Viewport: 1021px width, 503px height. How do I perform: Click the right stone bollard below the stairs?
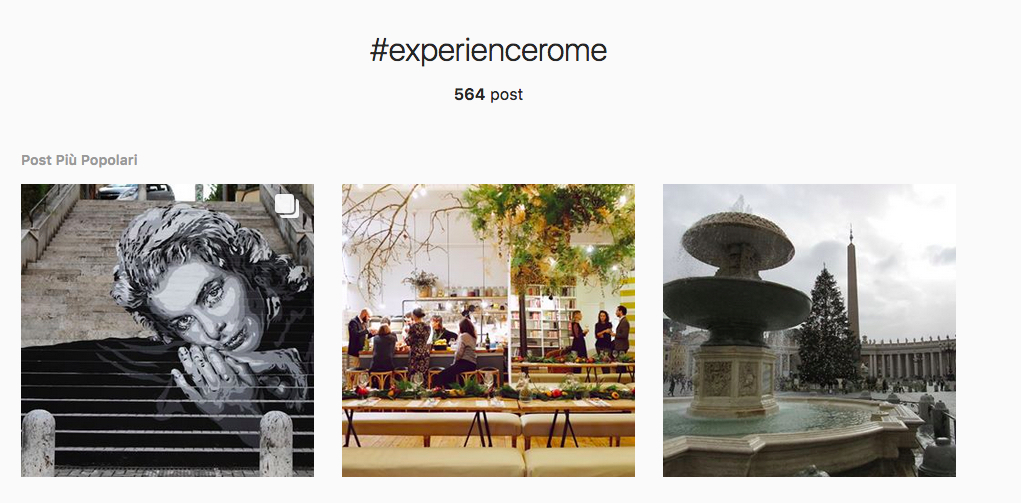coord(276,442)
